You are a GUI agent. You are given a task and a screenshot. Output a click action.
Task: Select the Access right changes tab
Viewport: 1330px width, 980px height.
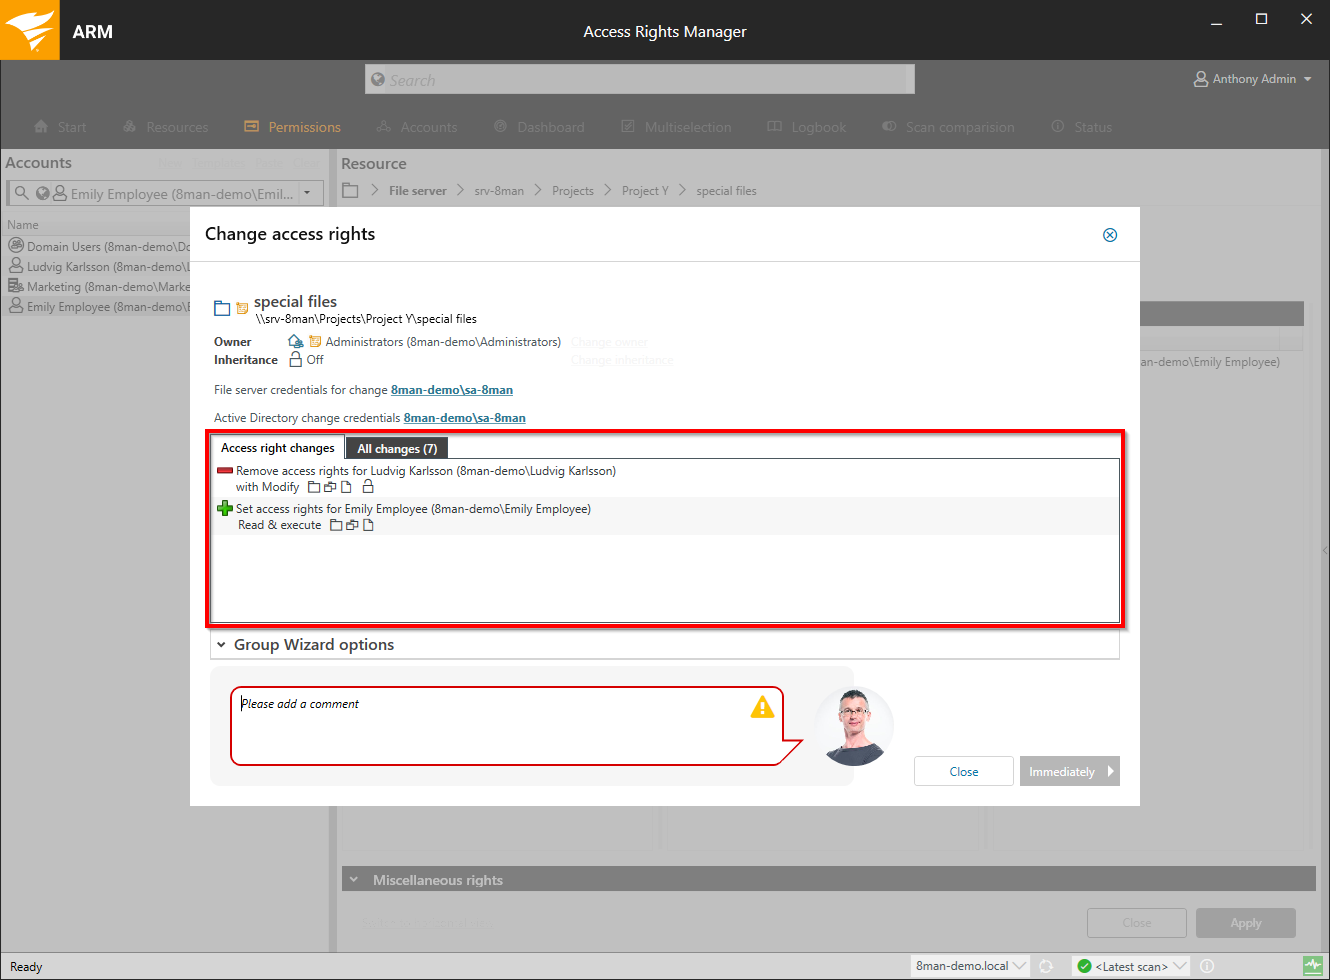coord(277,448)
